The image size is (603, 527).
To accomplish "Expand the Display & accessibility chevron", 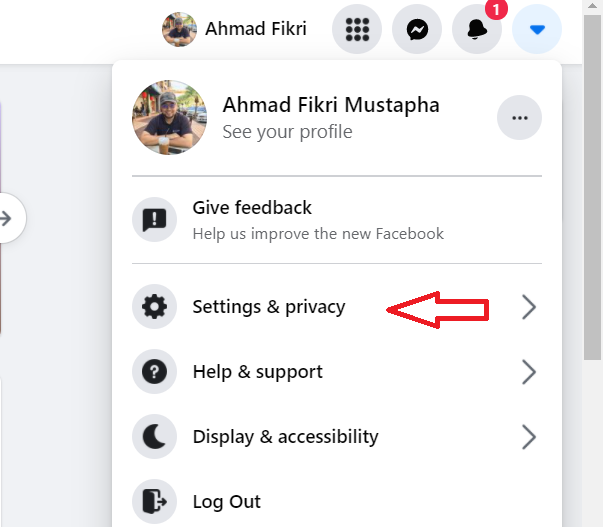I will click(529, 437).
